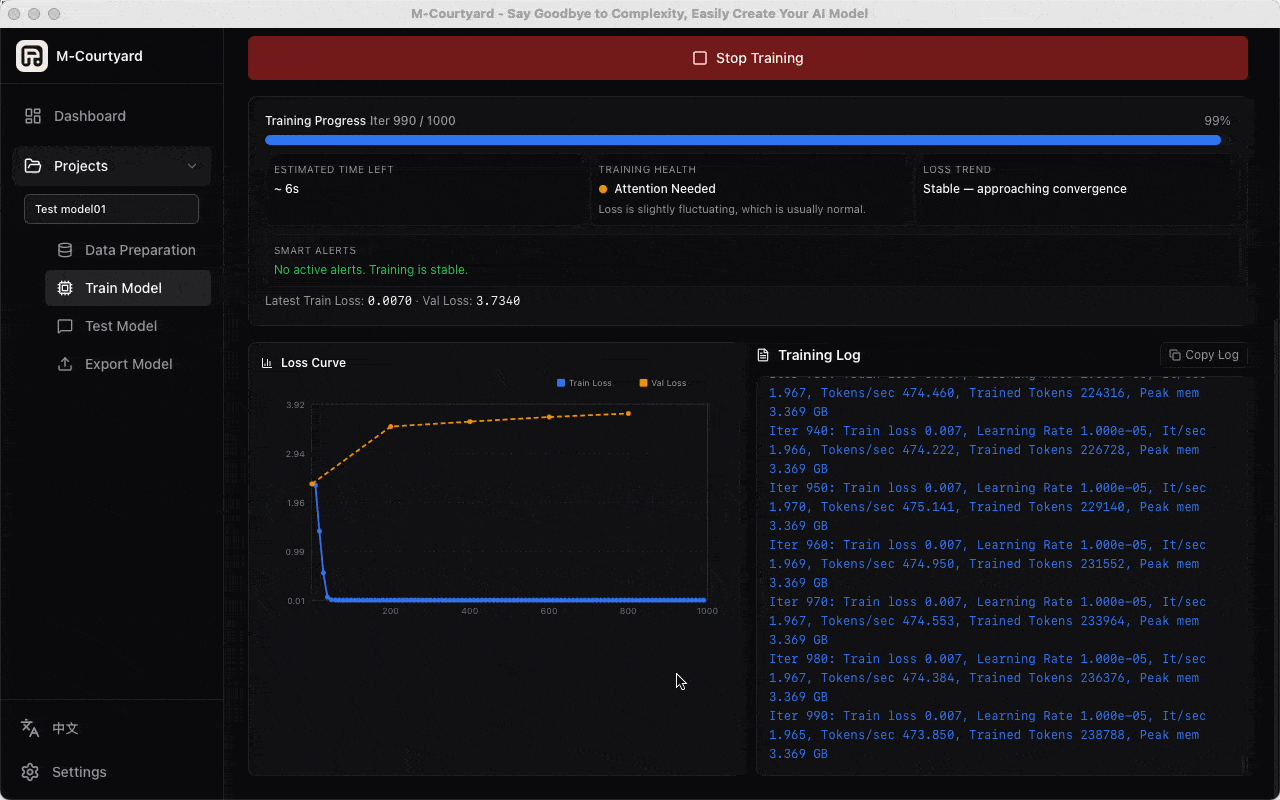The height and width of the screenshot is (800, 1280).
Task: Click the M-Courtyard app logo icon
Action: tap(31, 56)
